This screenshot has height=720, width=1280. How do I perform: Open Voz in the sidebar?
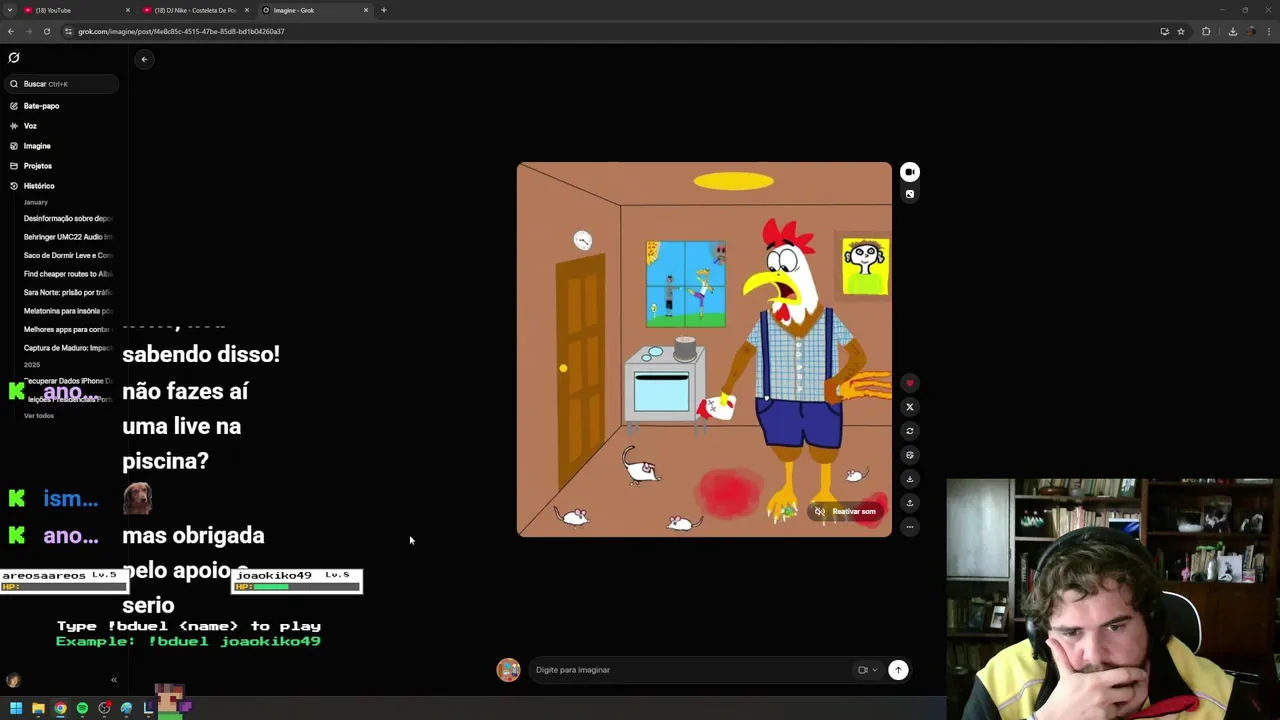(x=30, y=126)
